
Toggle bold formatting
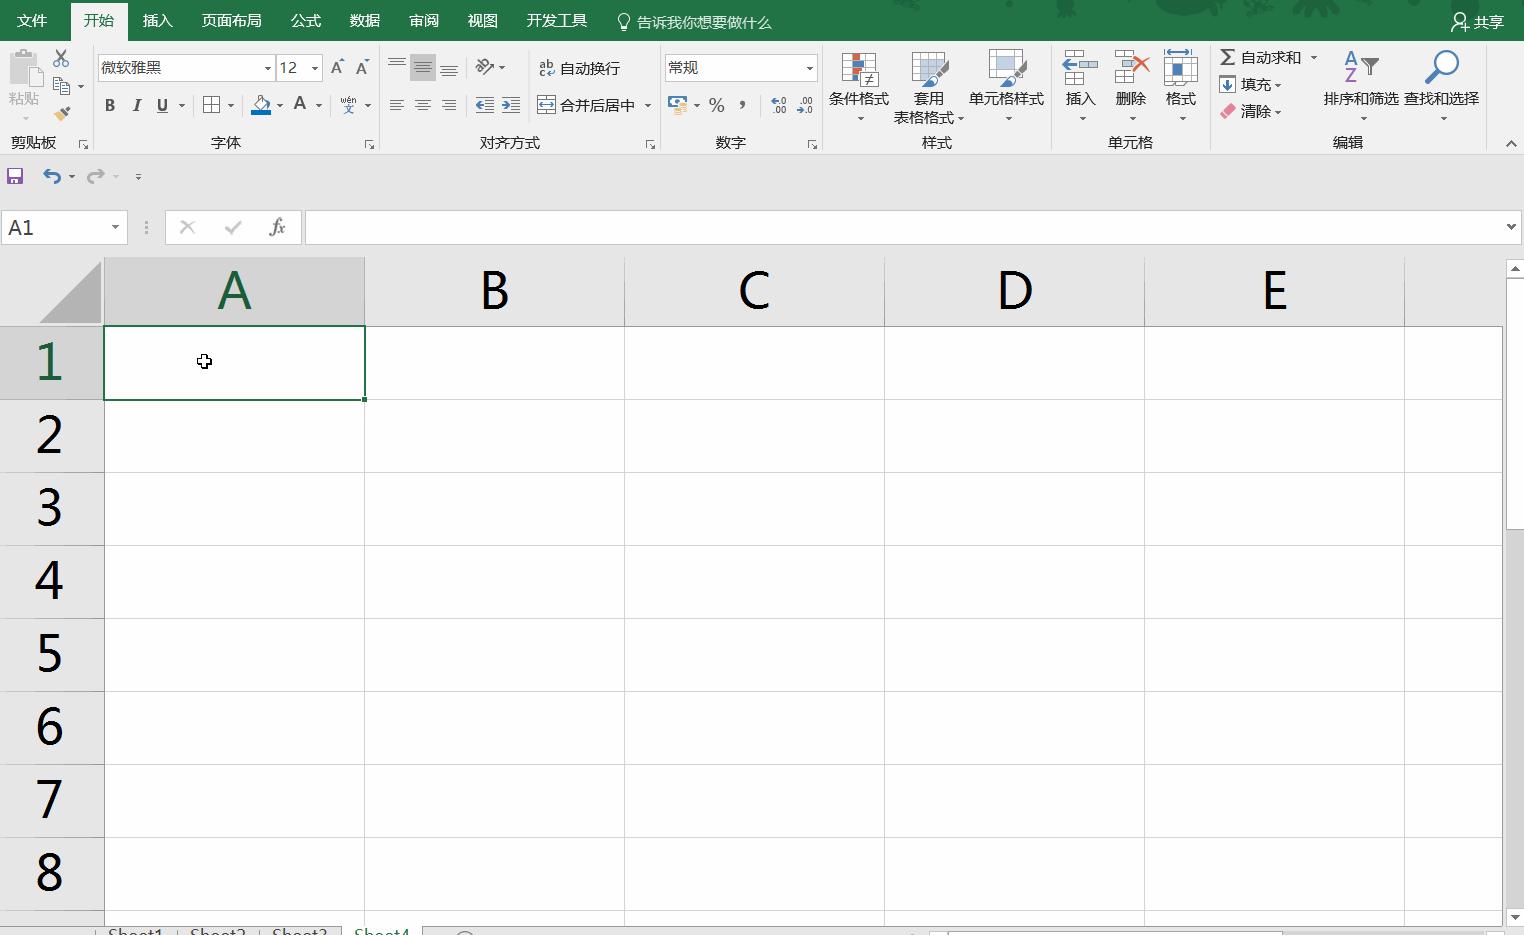coord(109,105)
